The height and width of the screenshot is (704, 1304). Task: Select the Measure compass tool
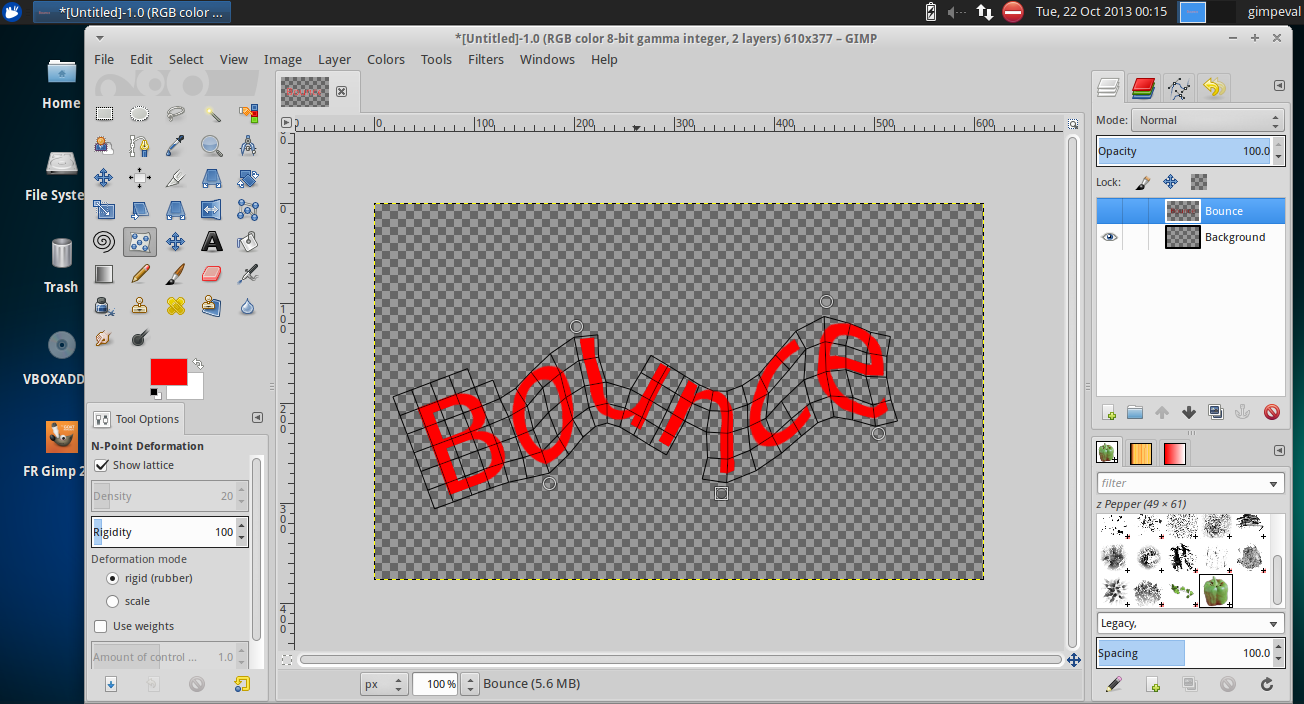pos(248,146)
